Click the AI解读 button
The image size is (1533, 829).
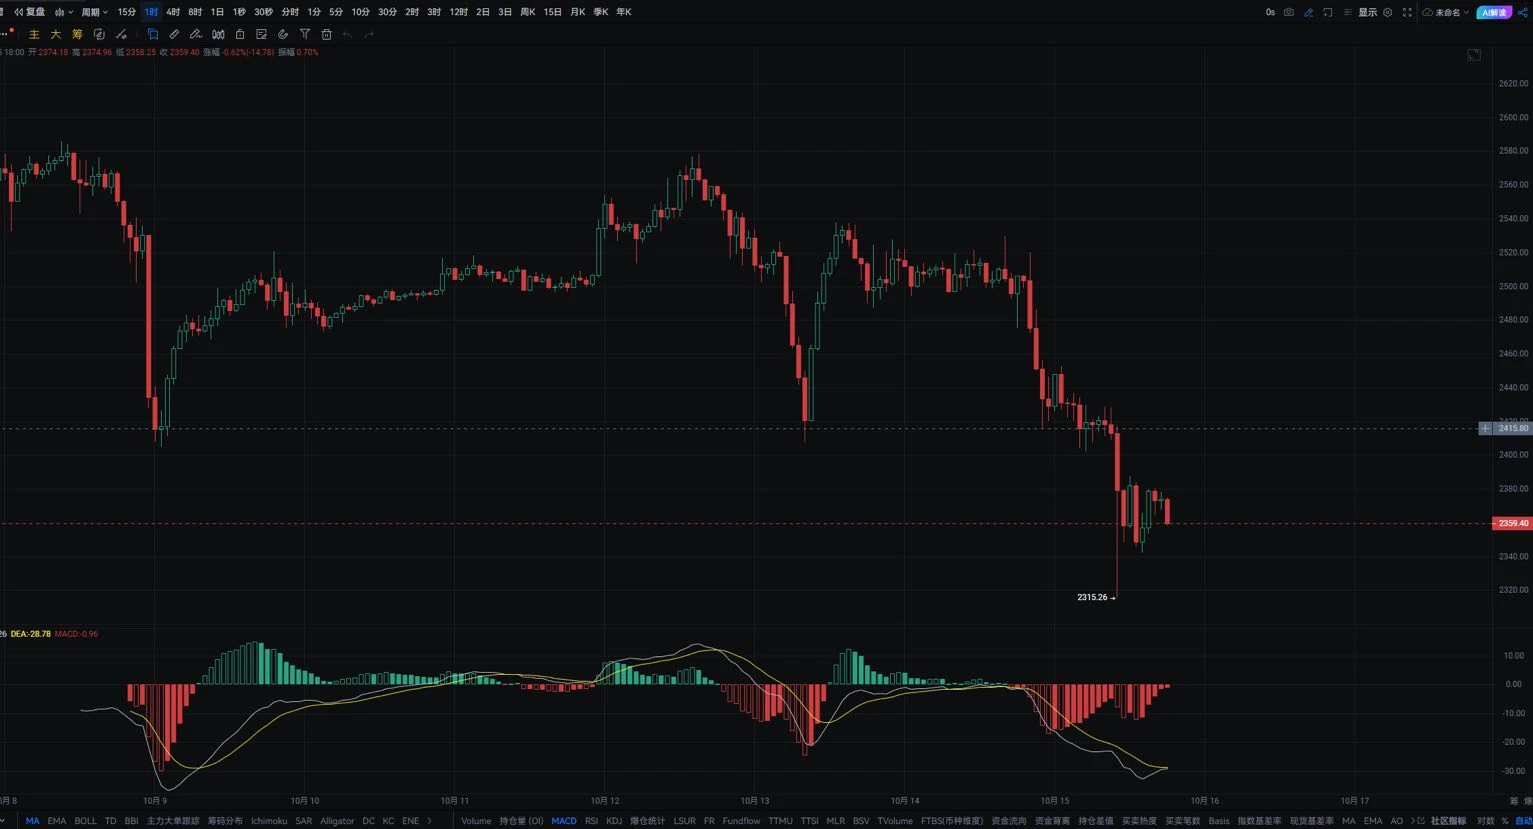pyautogui.click(x=1494, y=12)
